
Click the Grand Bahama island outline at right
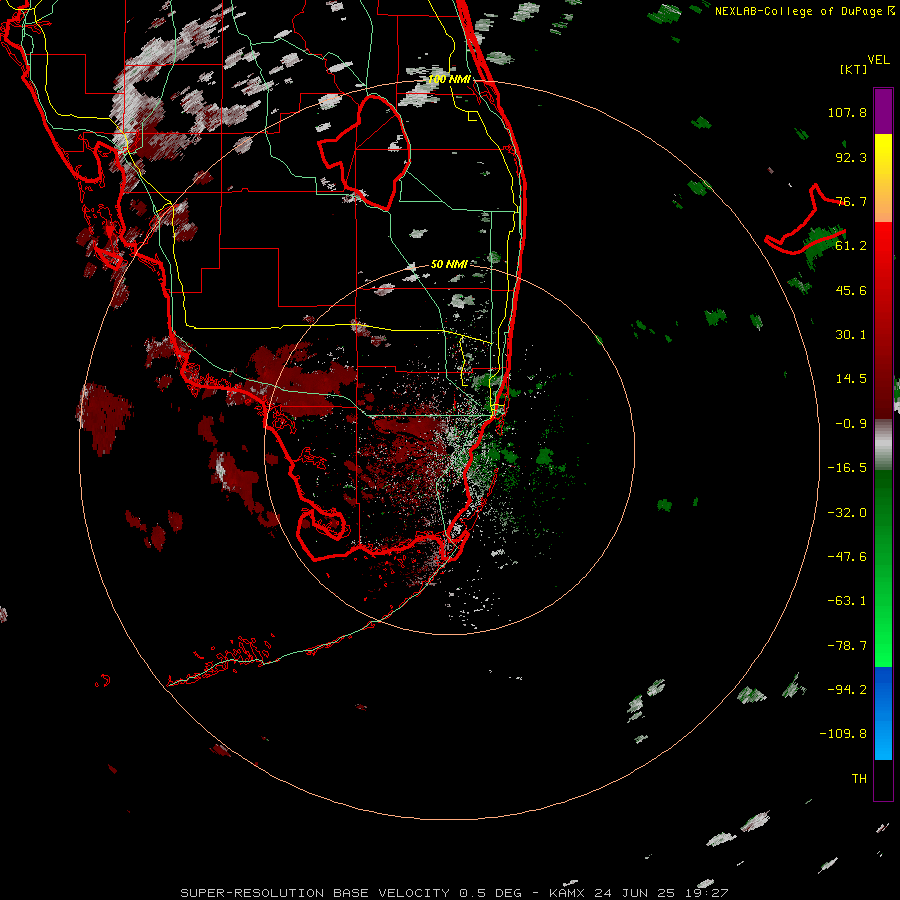point(805,219)
